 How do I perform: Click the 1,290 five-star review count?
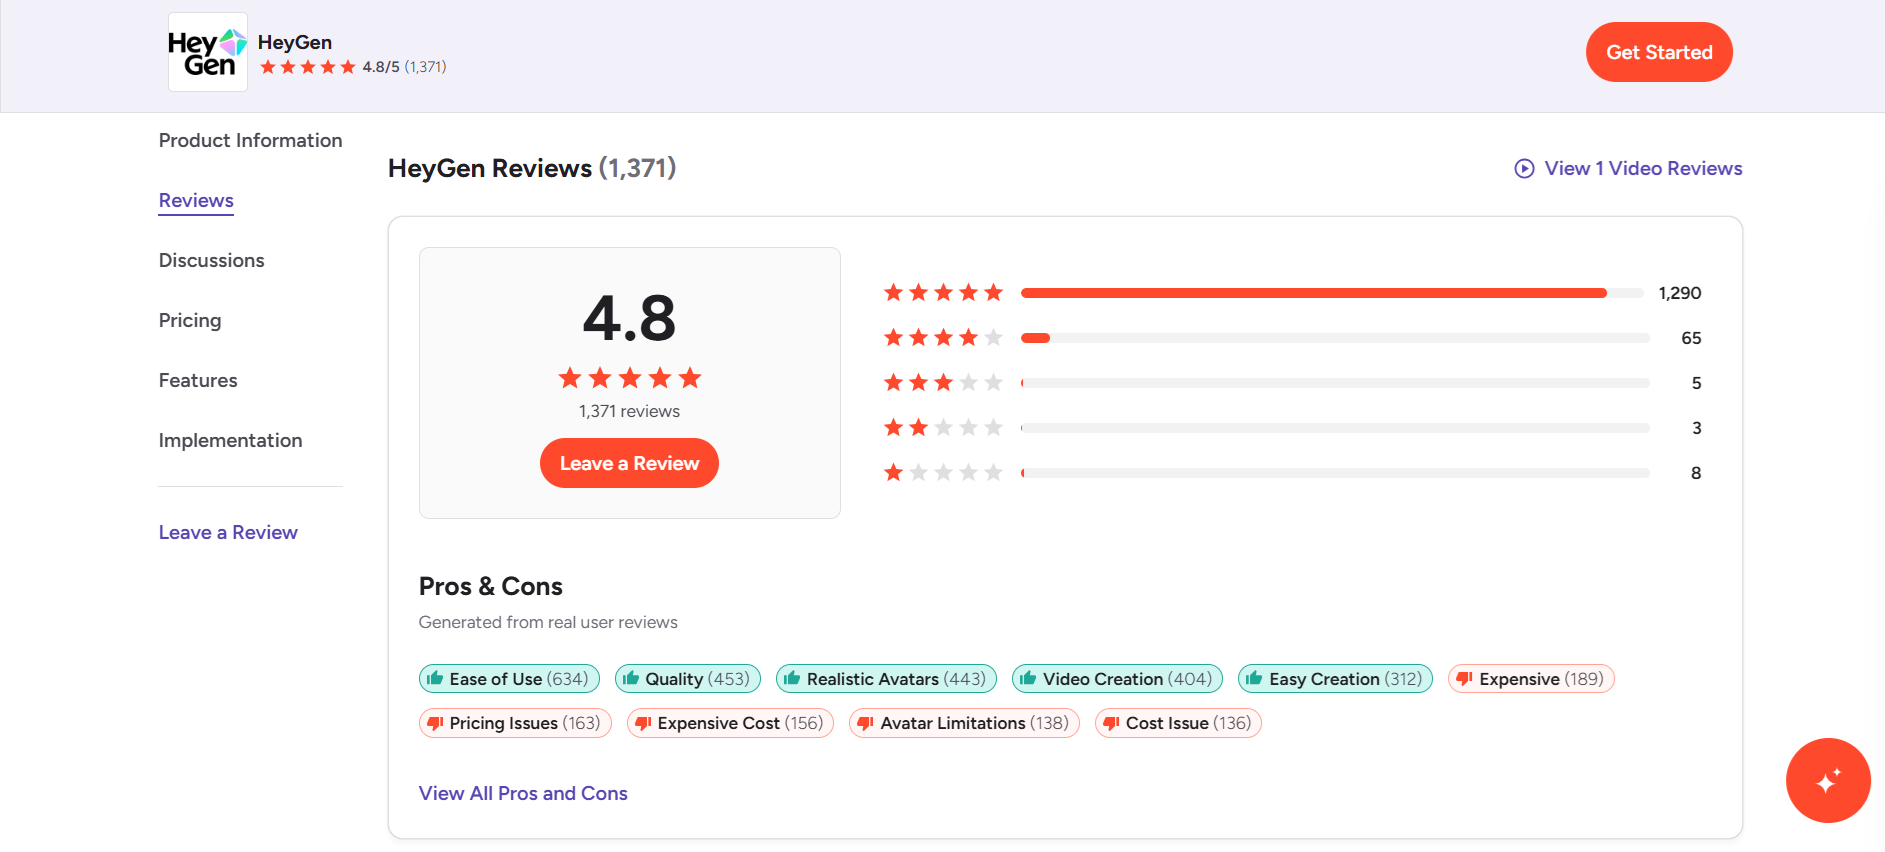(x=1680, y=293)
